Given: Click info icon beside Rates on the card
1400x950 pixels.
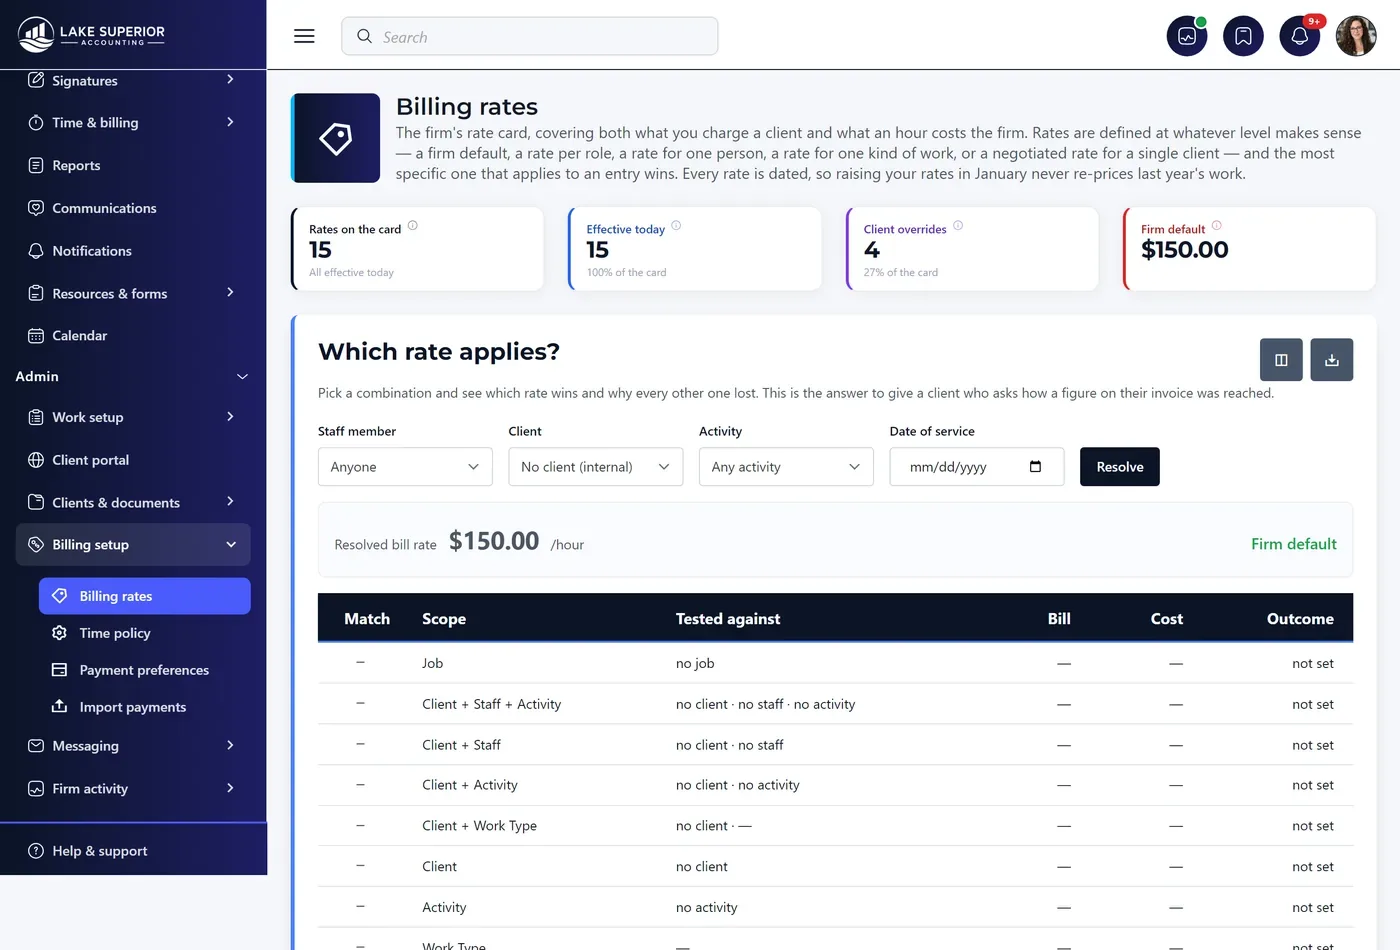Looking at the screenshot, I should 413,226.
